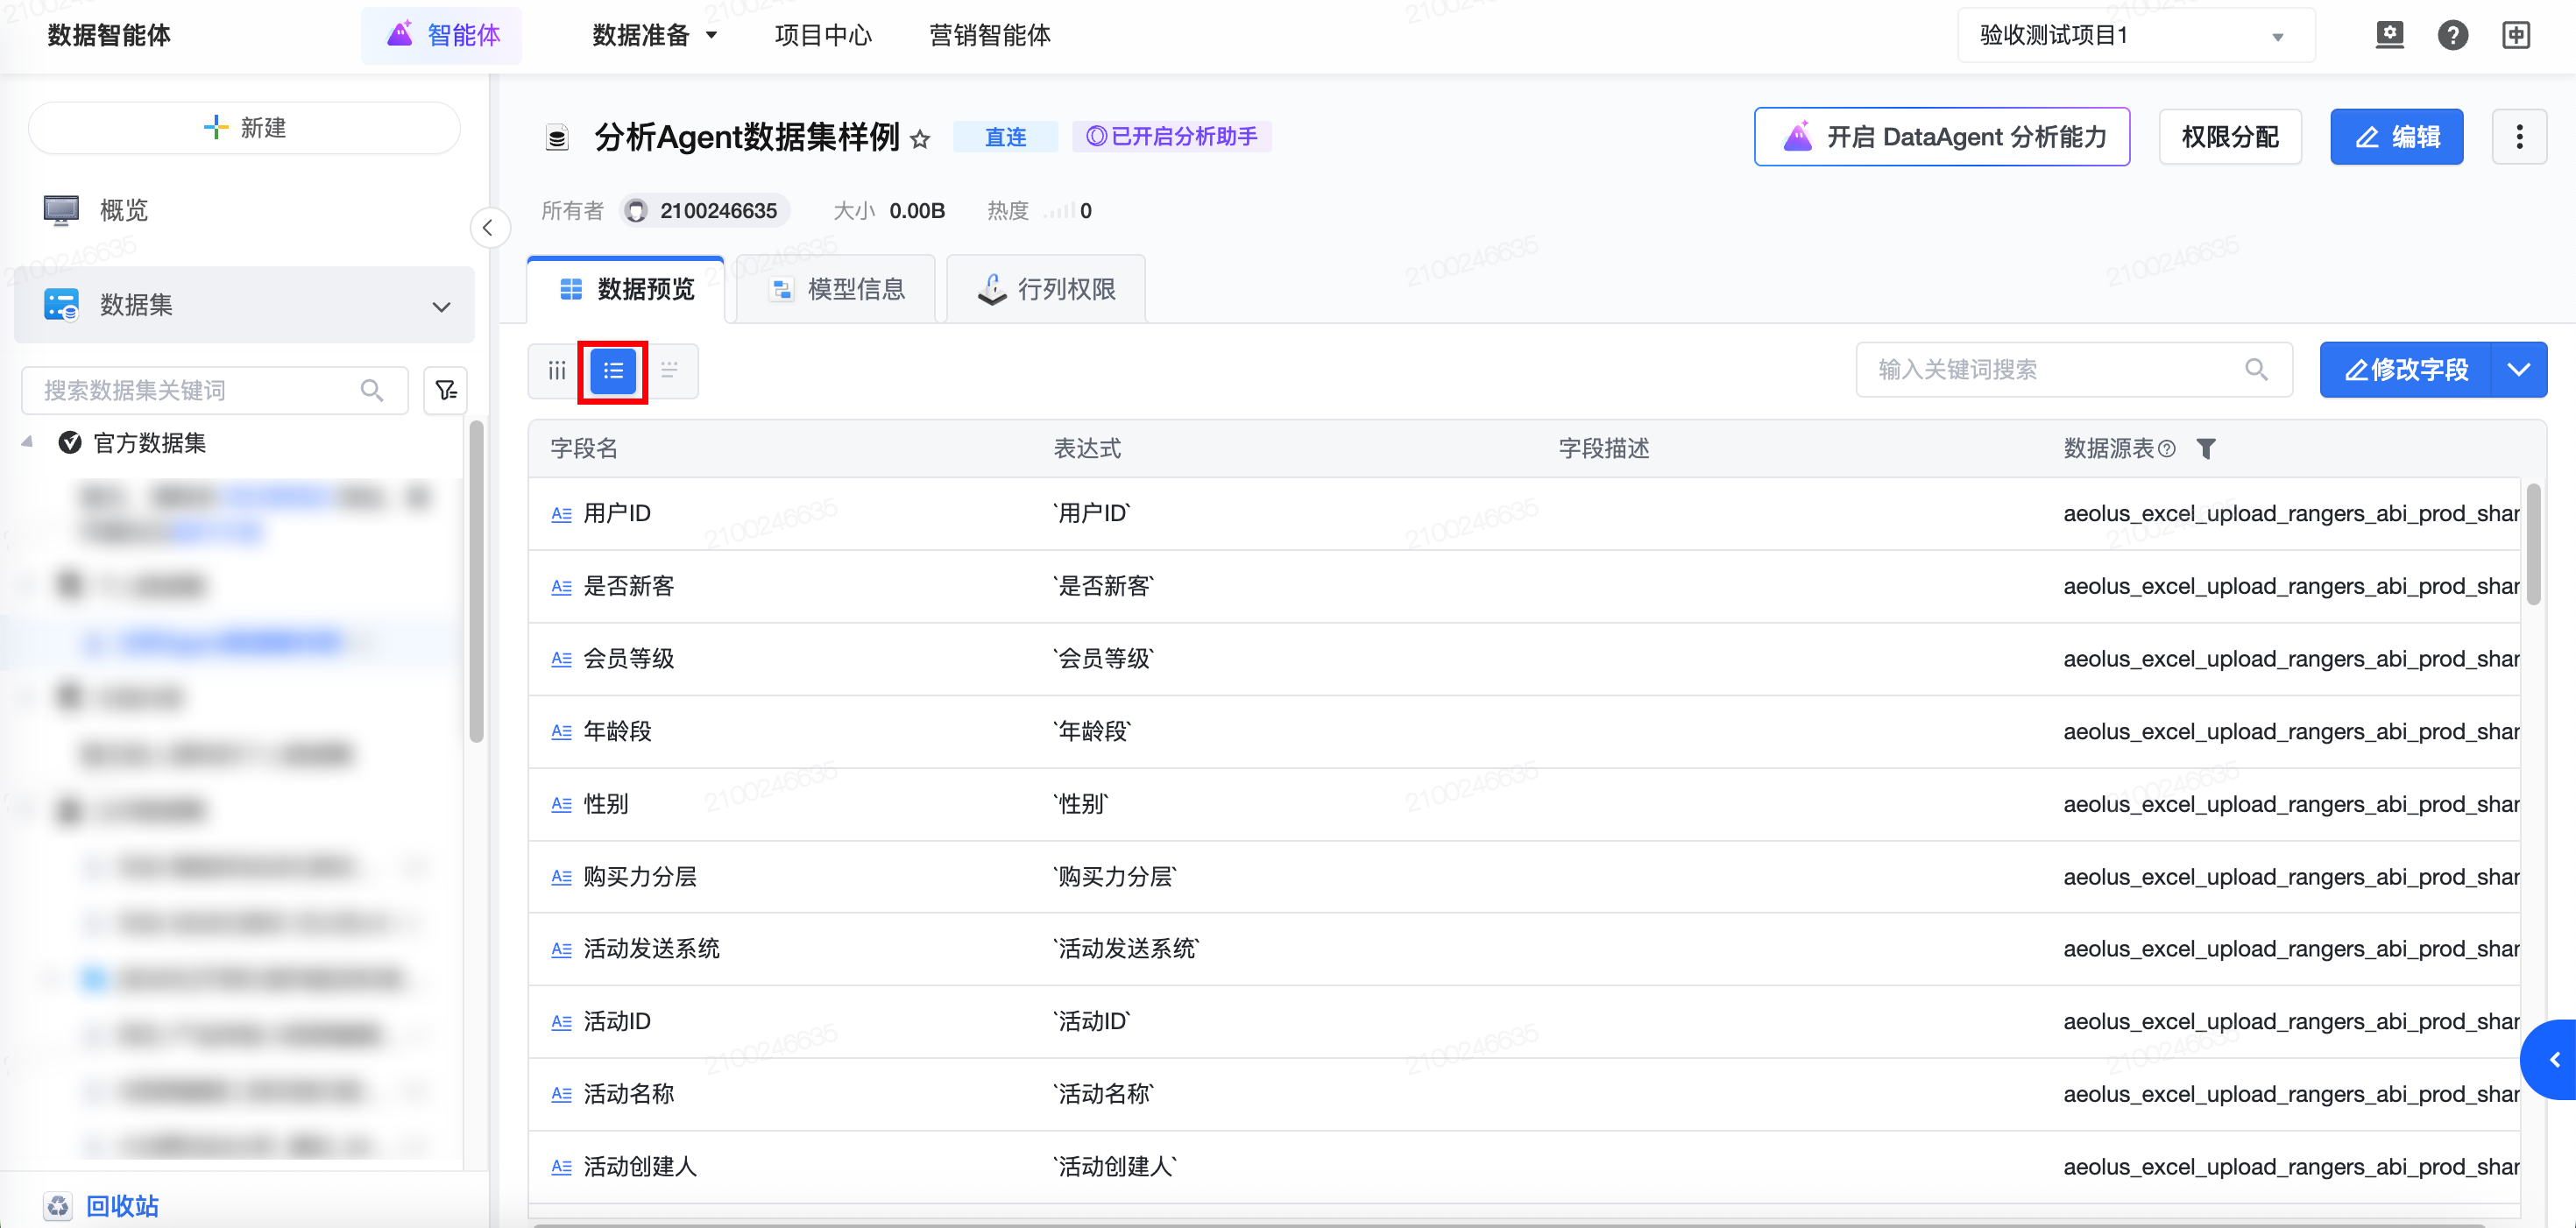
Task: Collapse the left sidebar with arrow button
Action: pyautogui.click(x=489, y=228)
